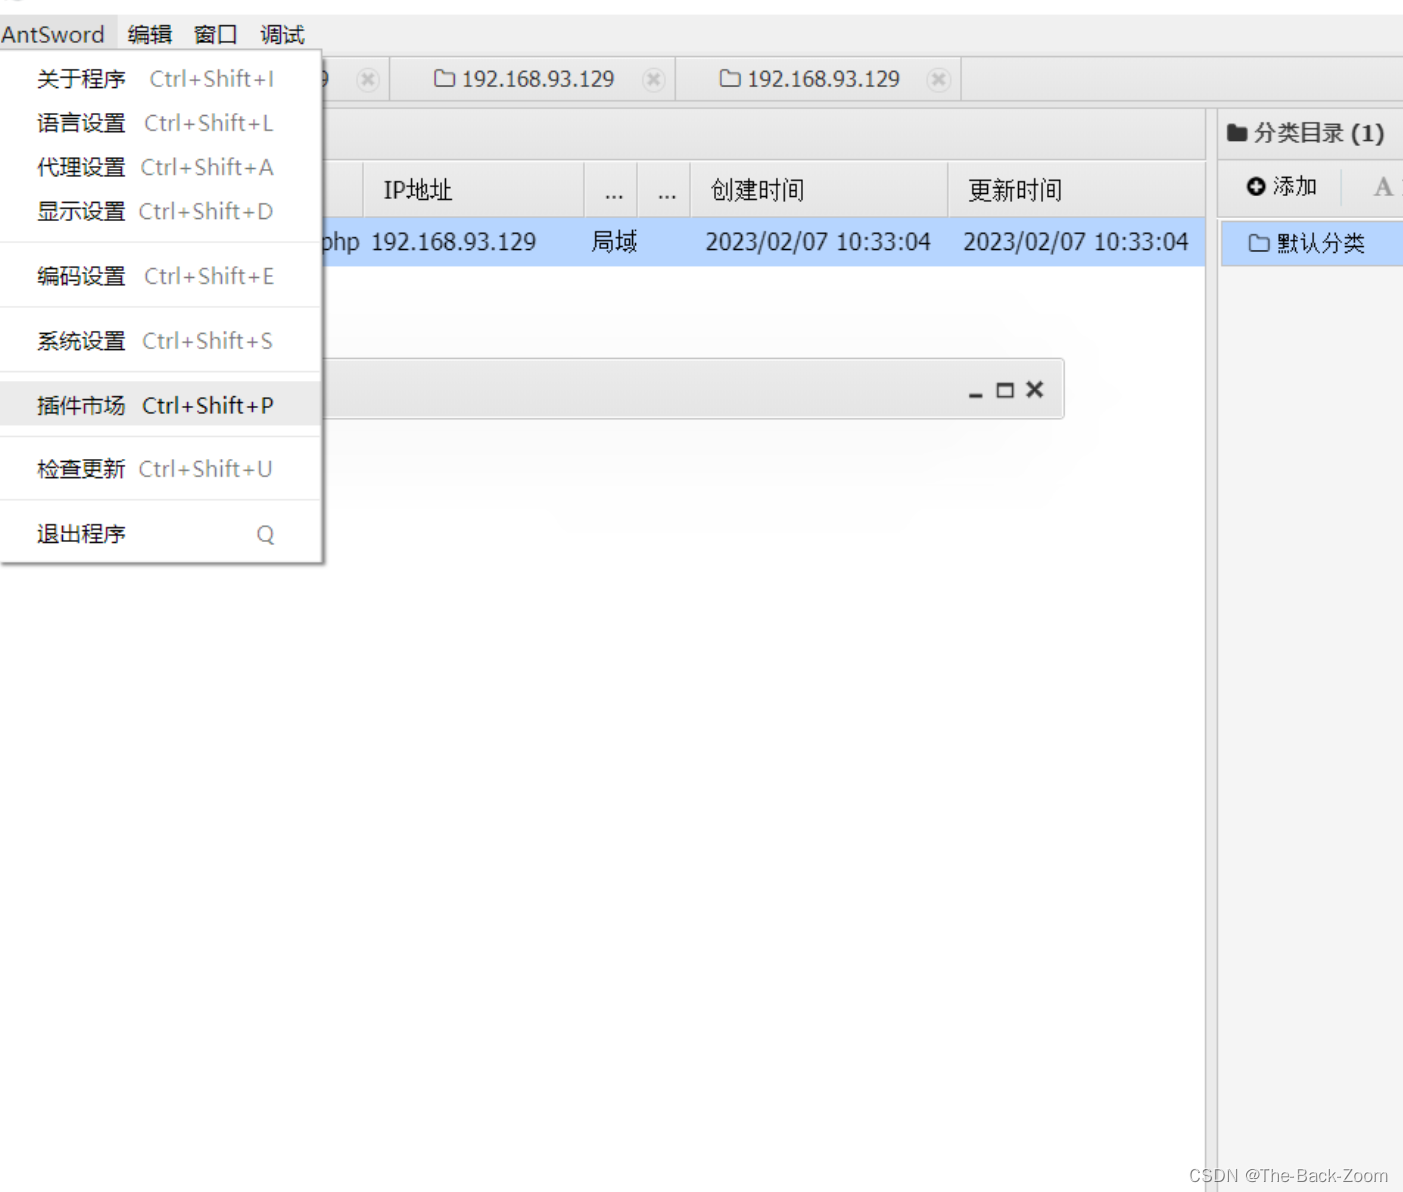Open the 窗口 menu
This screenshot has height=1192, width=1403.
[215, 34]
